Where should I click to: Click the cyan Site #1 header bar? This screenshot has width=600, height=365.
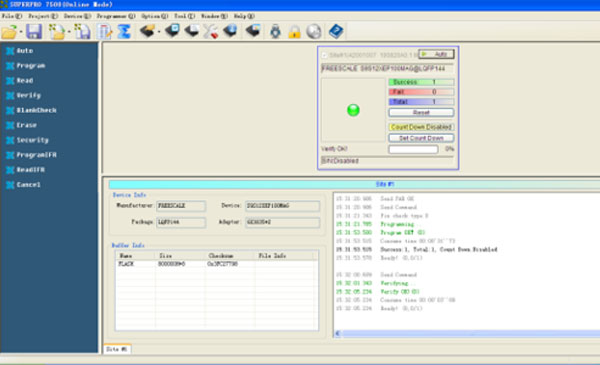click(354, 184)
